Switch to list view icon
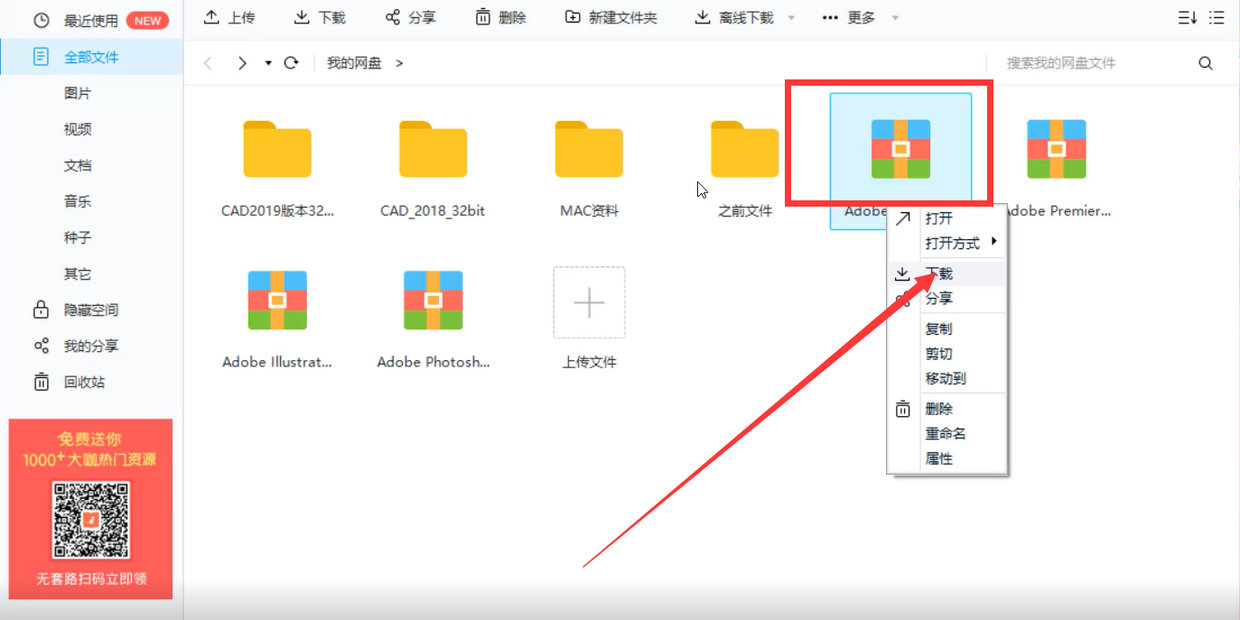Image resolution: width=1240 pixels, height=620 pixels. [x=1216, y=17]
